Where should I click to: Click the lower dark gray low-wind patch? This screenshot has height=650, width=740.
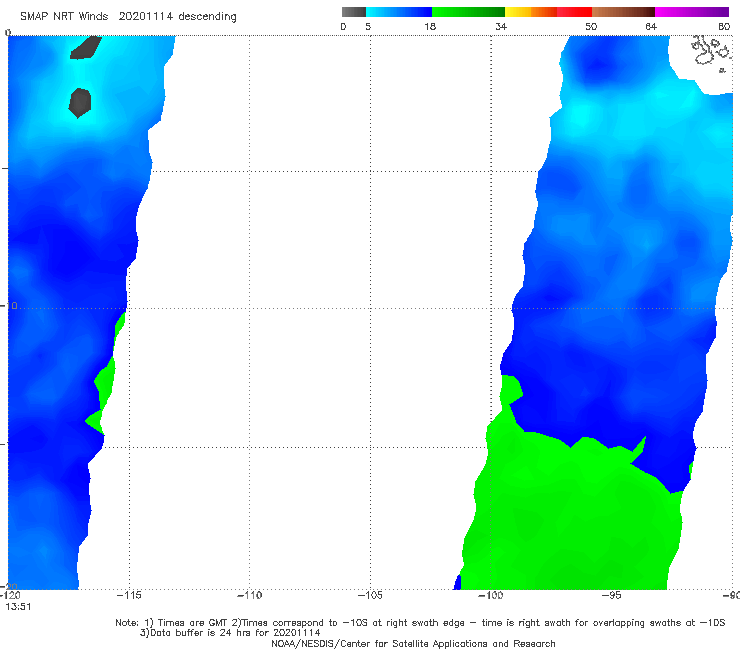pos(80,102)
